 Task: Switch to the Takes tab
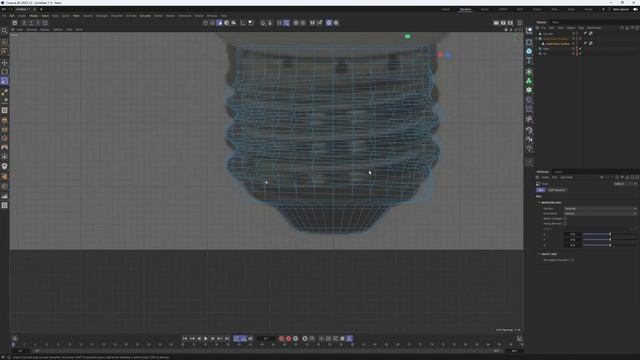point(555,22)
